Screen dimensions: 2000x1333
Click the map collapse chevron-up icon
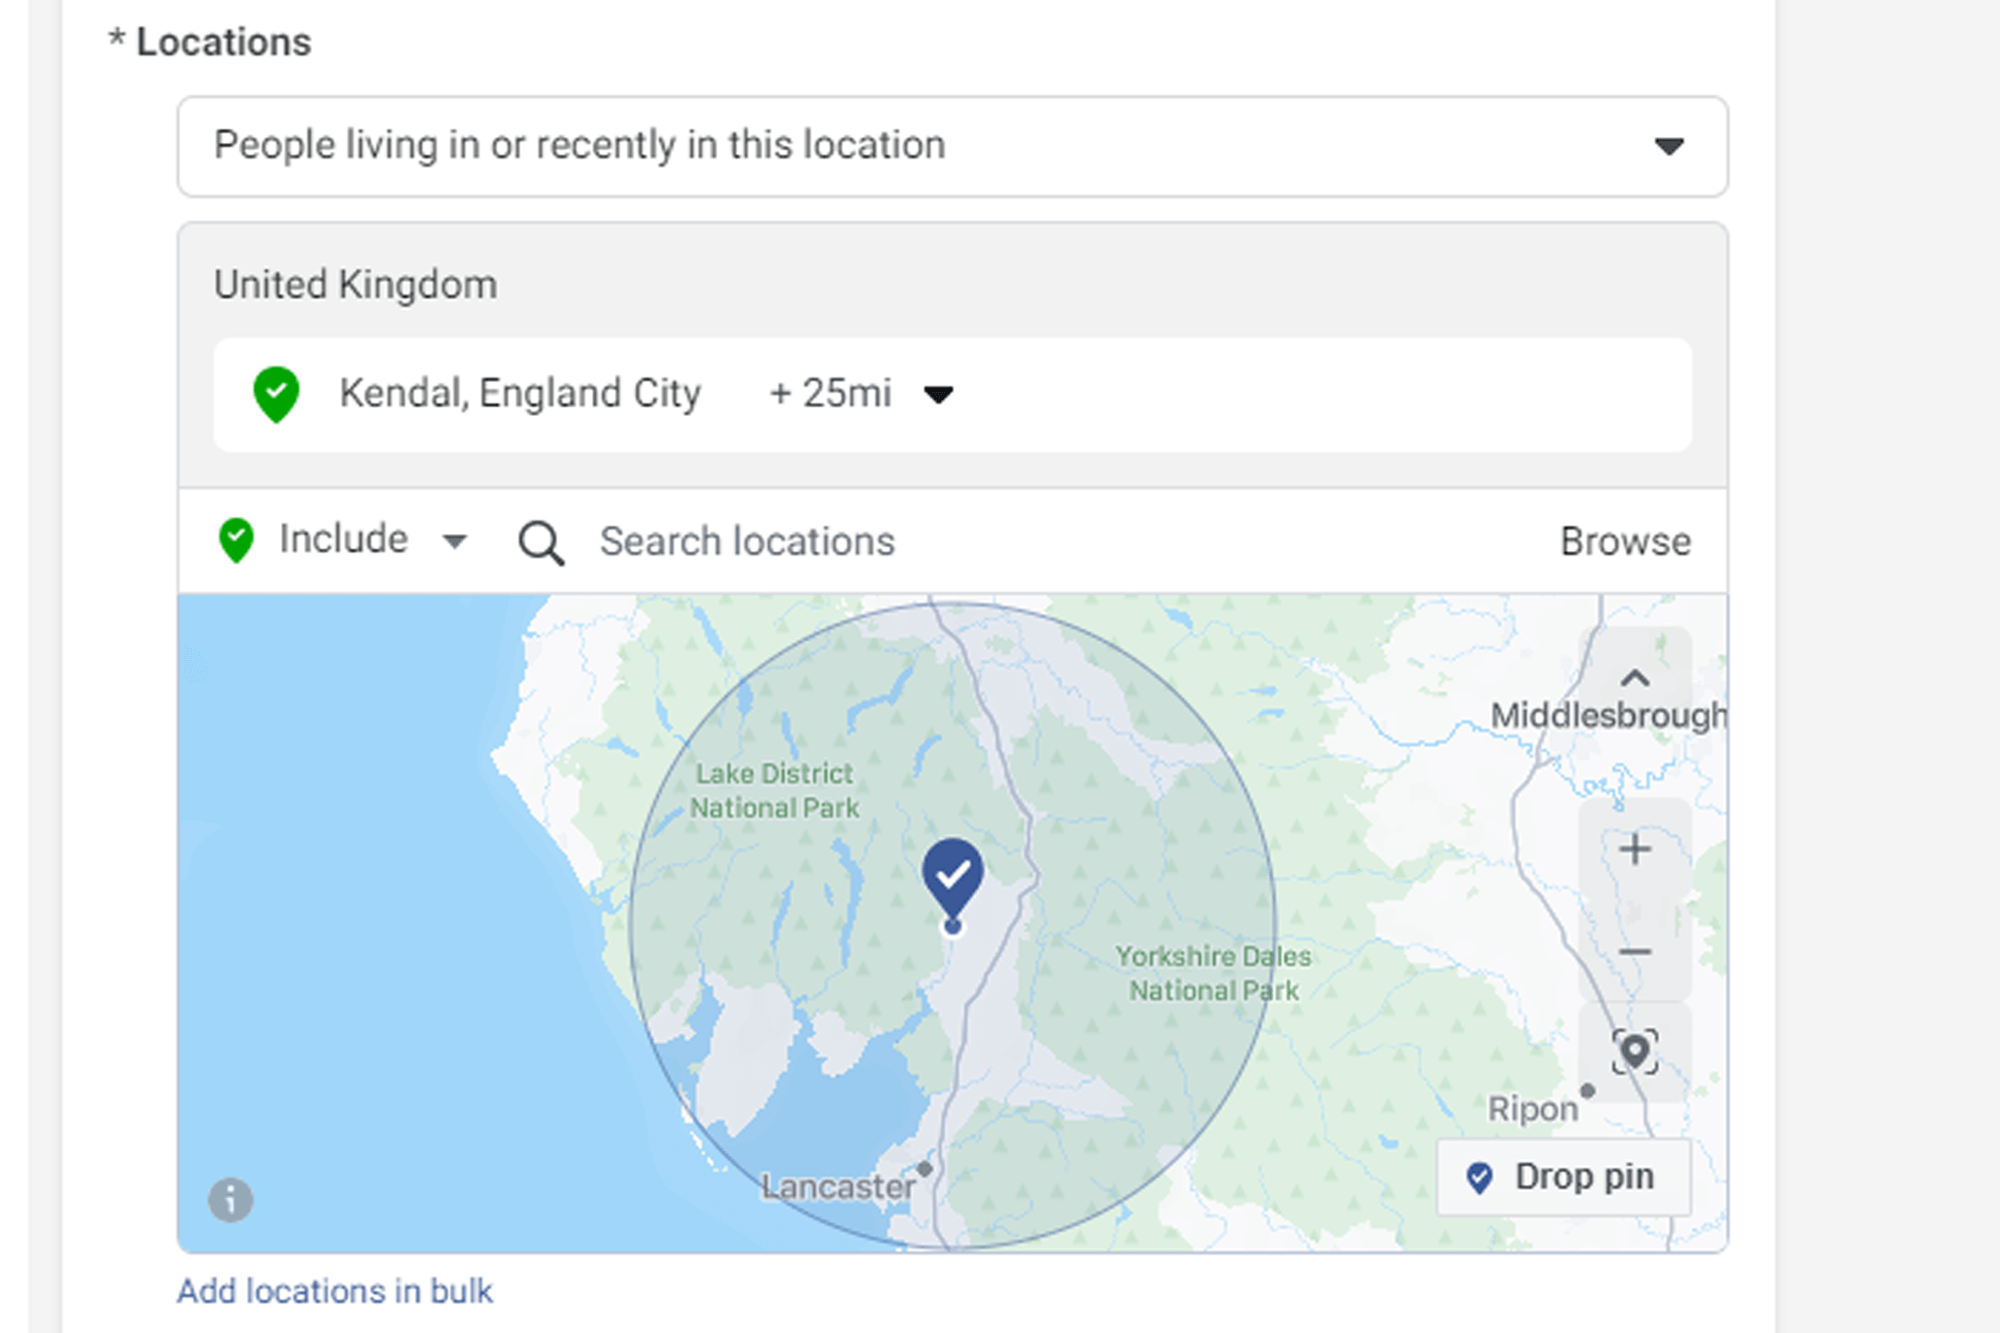(x=1635, y=678)
